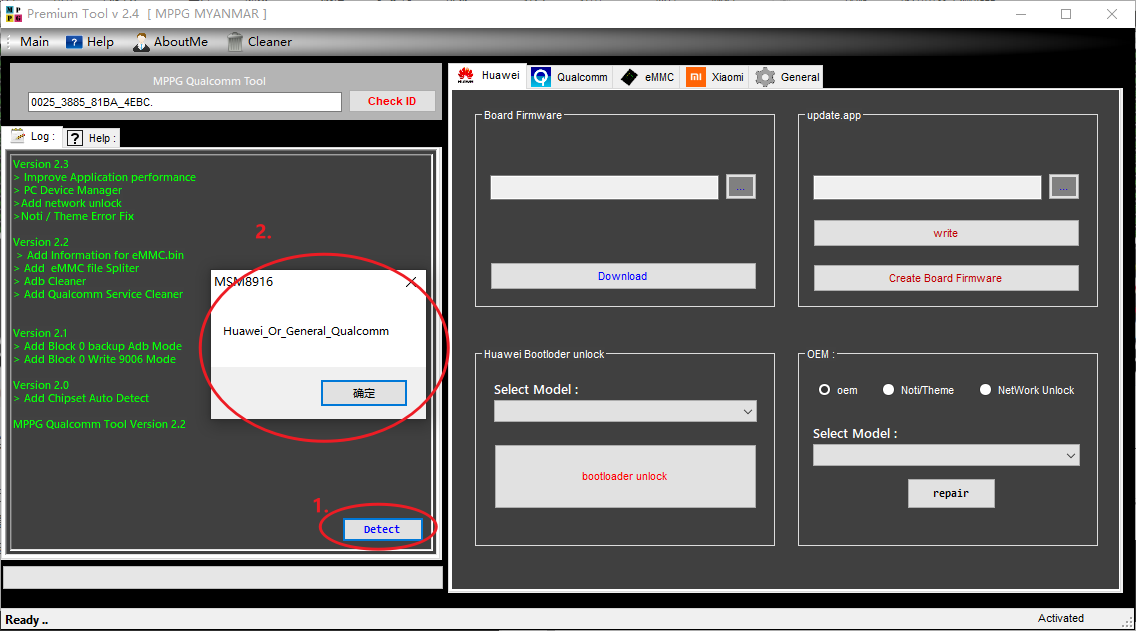Click the Cleaner trash bin icon
The image size is (1136, 631).
tap(235, 42)
